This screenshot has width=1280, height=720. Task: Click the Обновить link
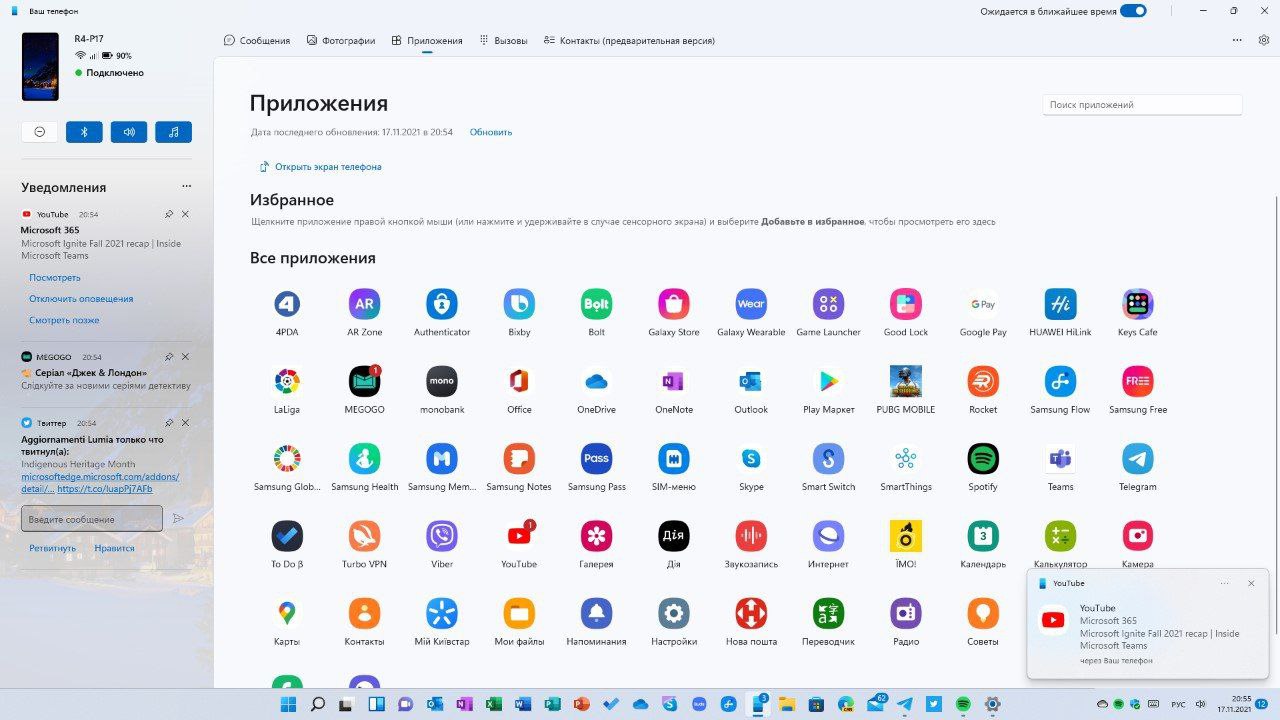click(x=491, y=132)
